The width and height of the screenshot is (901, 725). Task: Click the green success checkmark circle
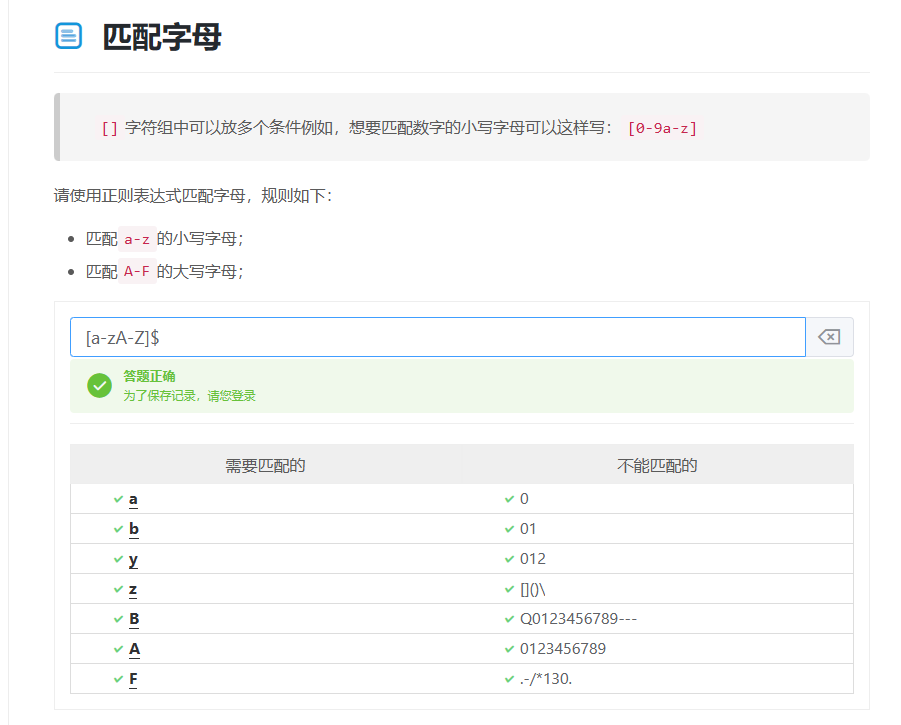pos(99,385)
